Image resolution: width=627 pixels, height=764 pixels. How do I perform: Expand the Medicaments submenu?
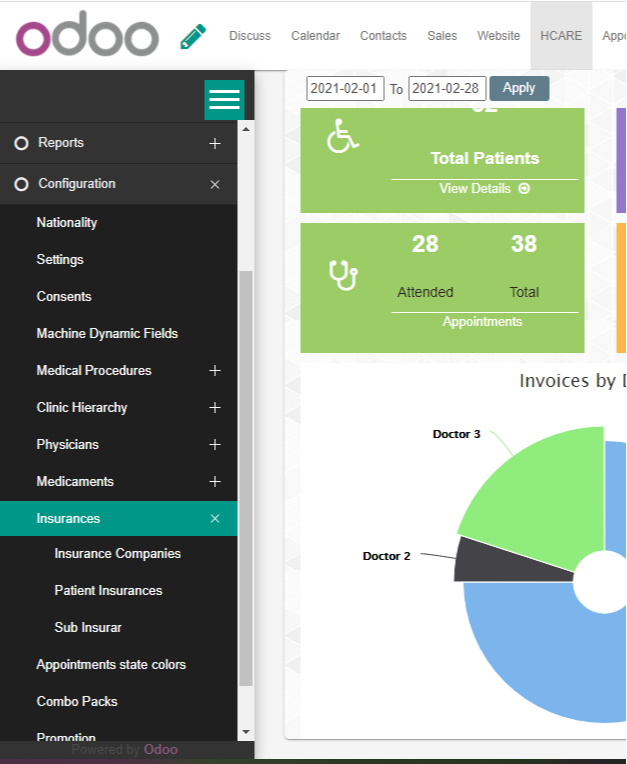[215, 482]
